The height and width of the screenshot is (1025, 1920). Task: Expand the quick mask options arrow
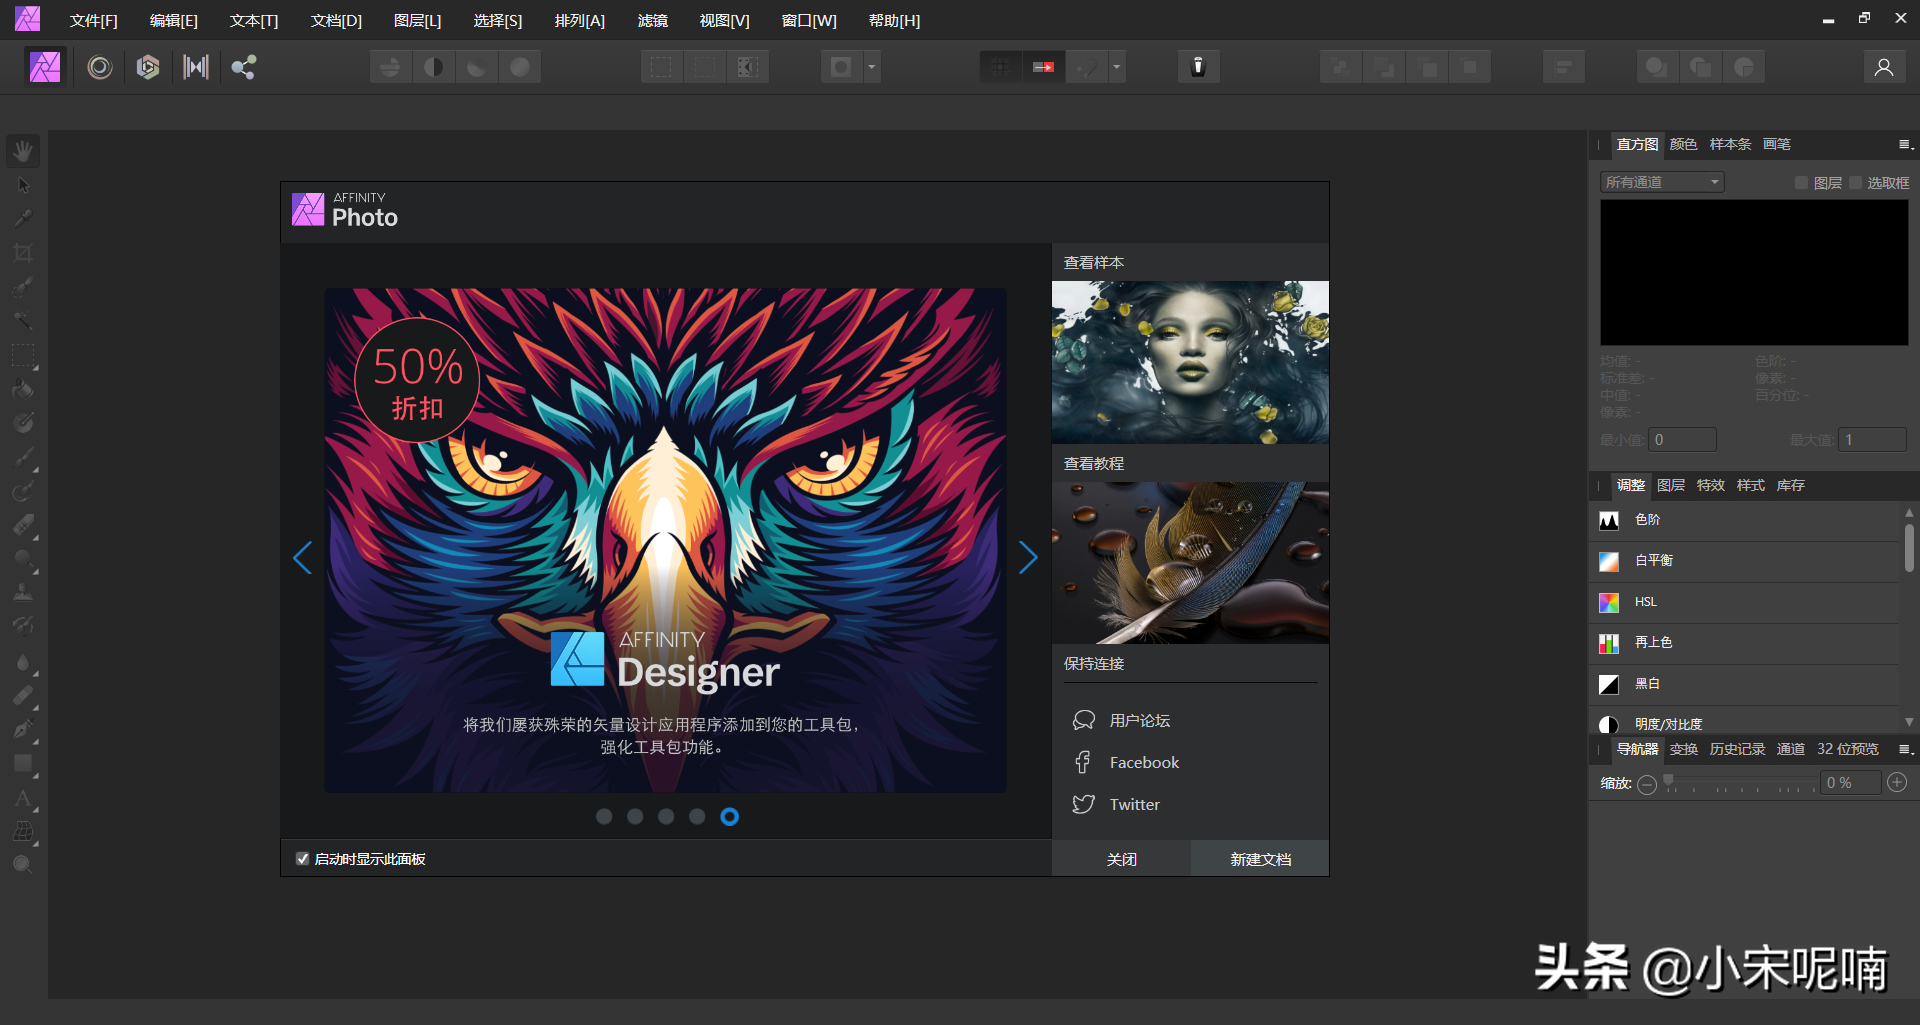point(872,67)
